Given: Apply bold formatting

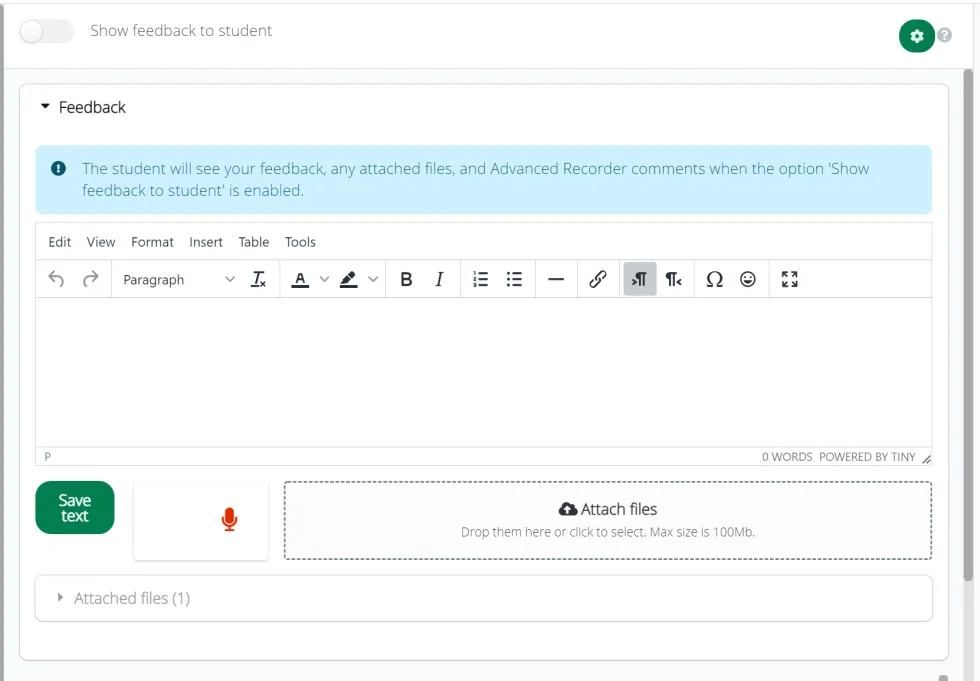Looking at the screenshot, I should point(406,280).
